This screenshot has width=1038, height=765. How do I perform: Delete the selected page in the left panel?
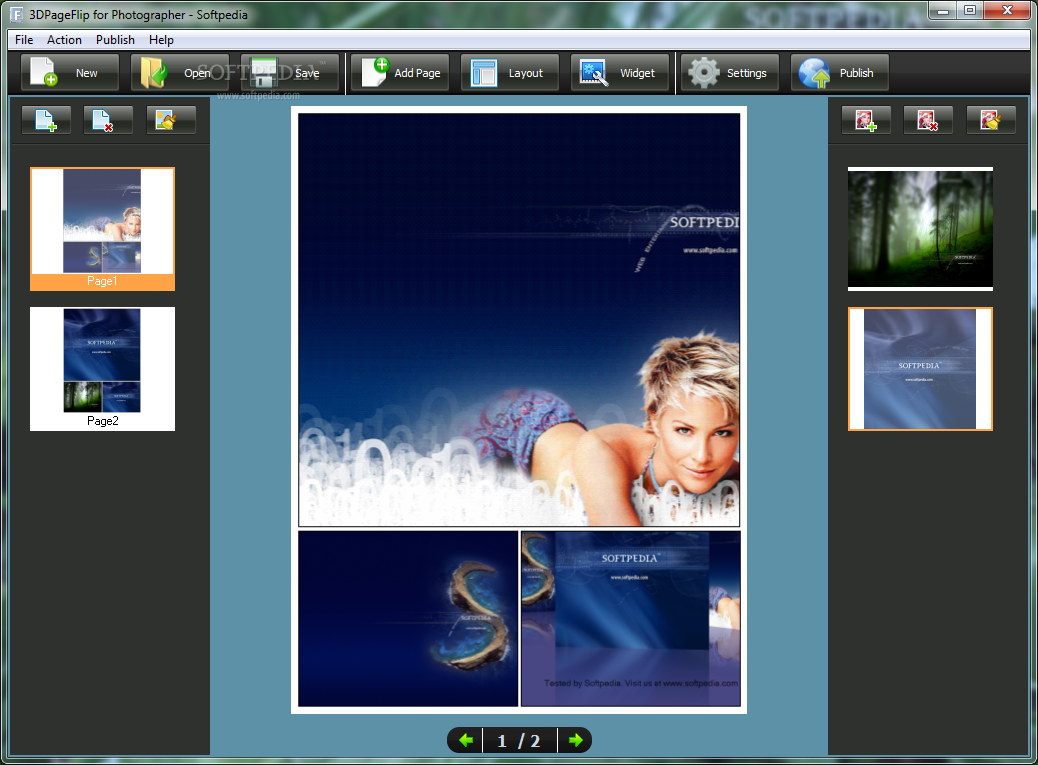point(108,120)
